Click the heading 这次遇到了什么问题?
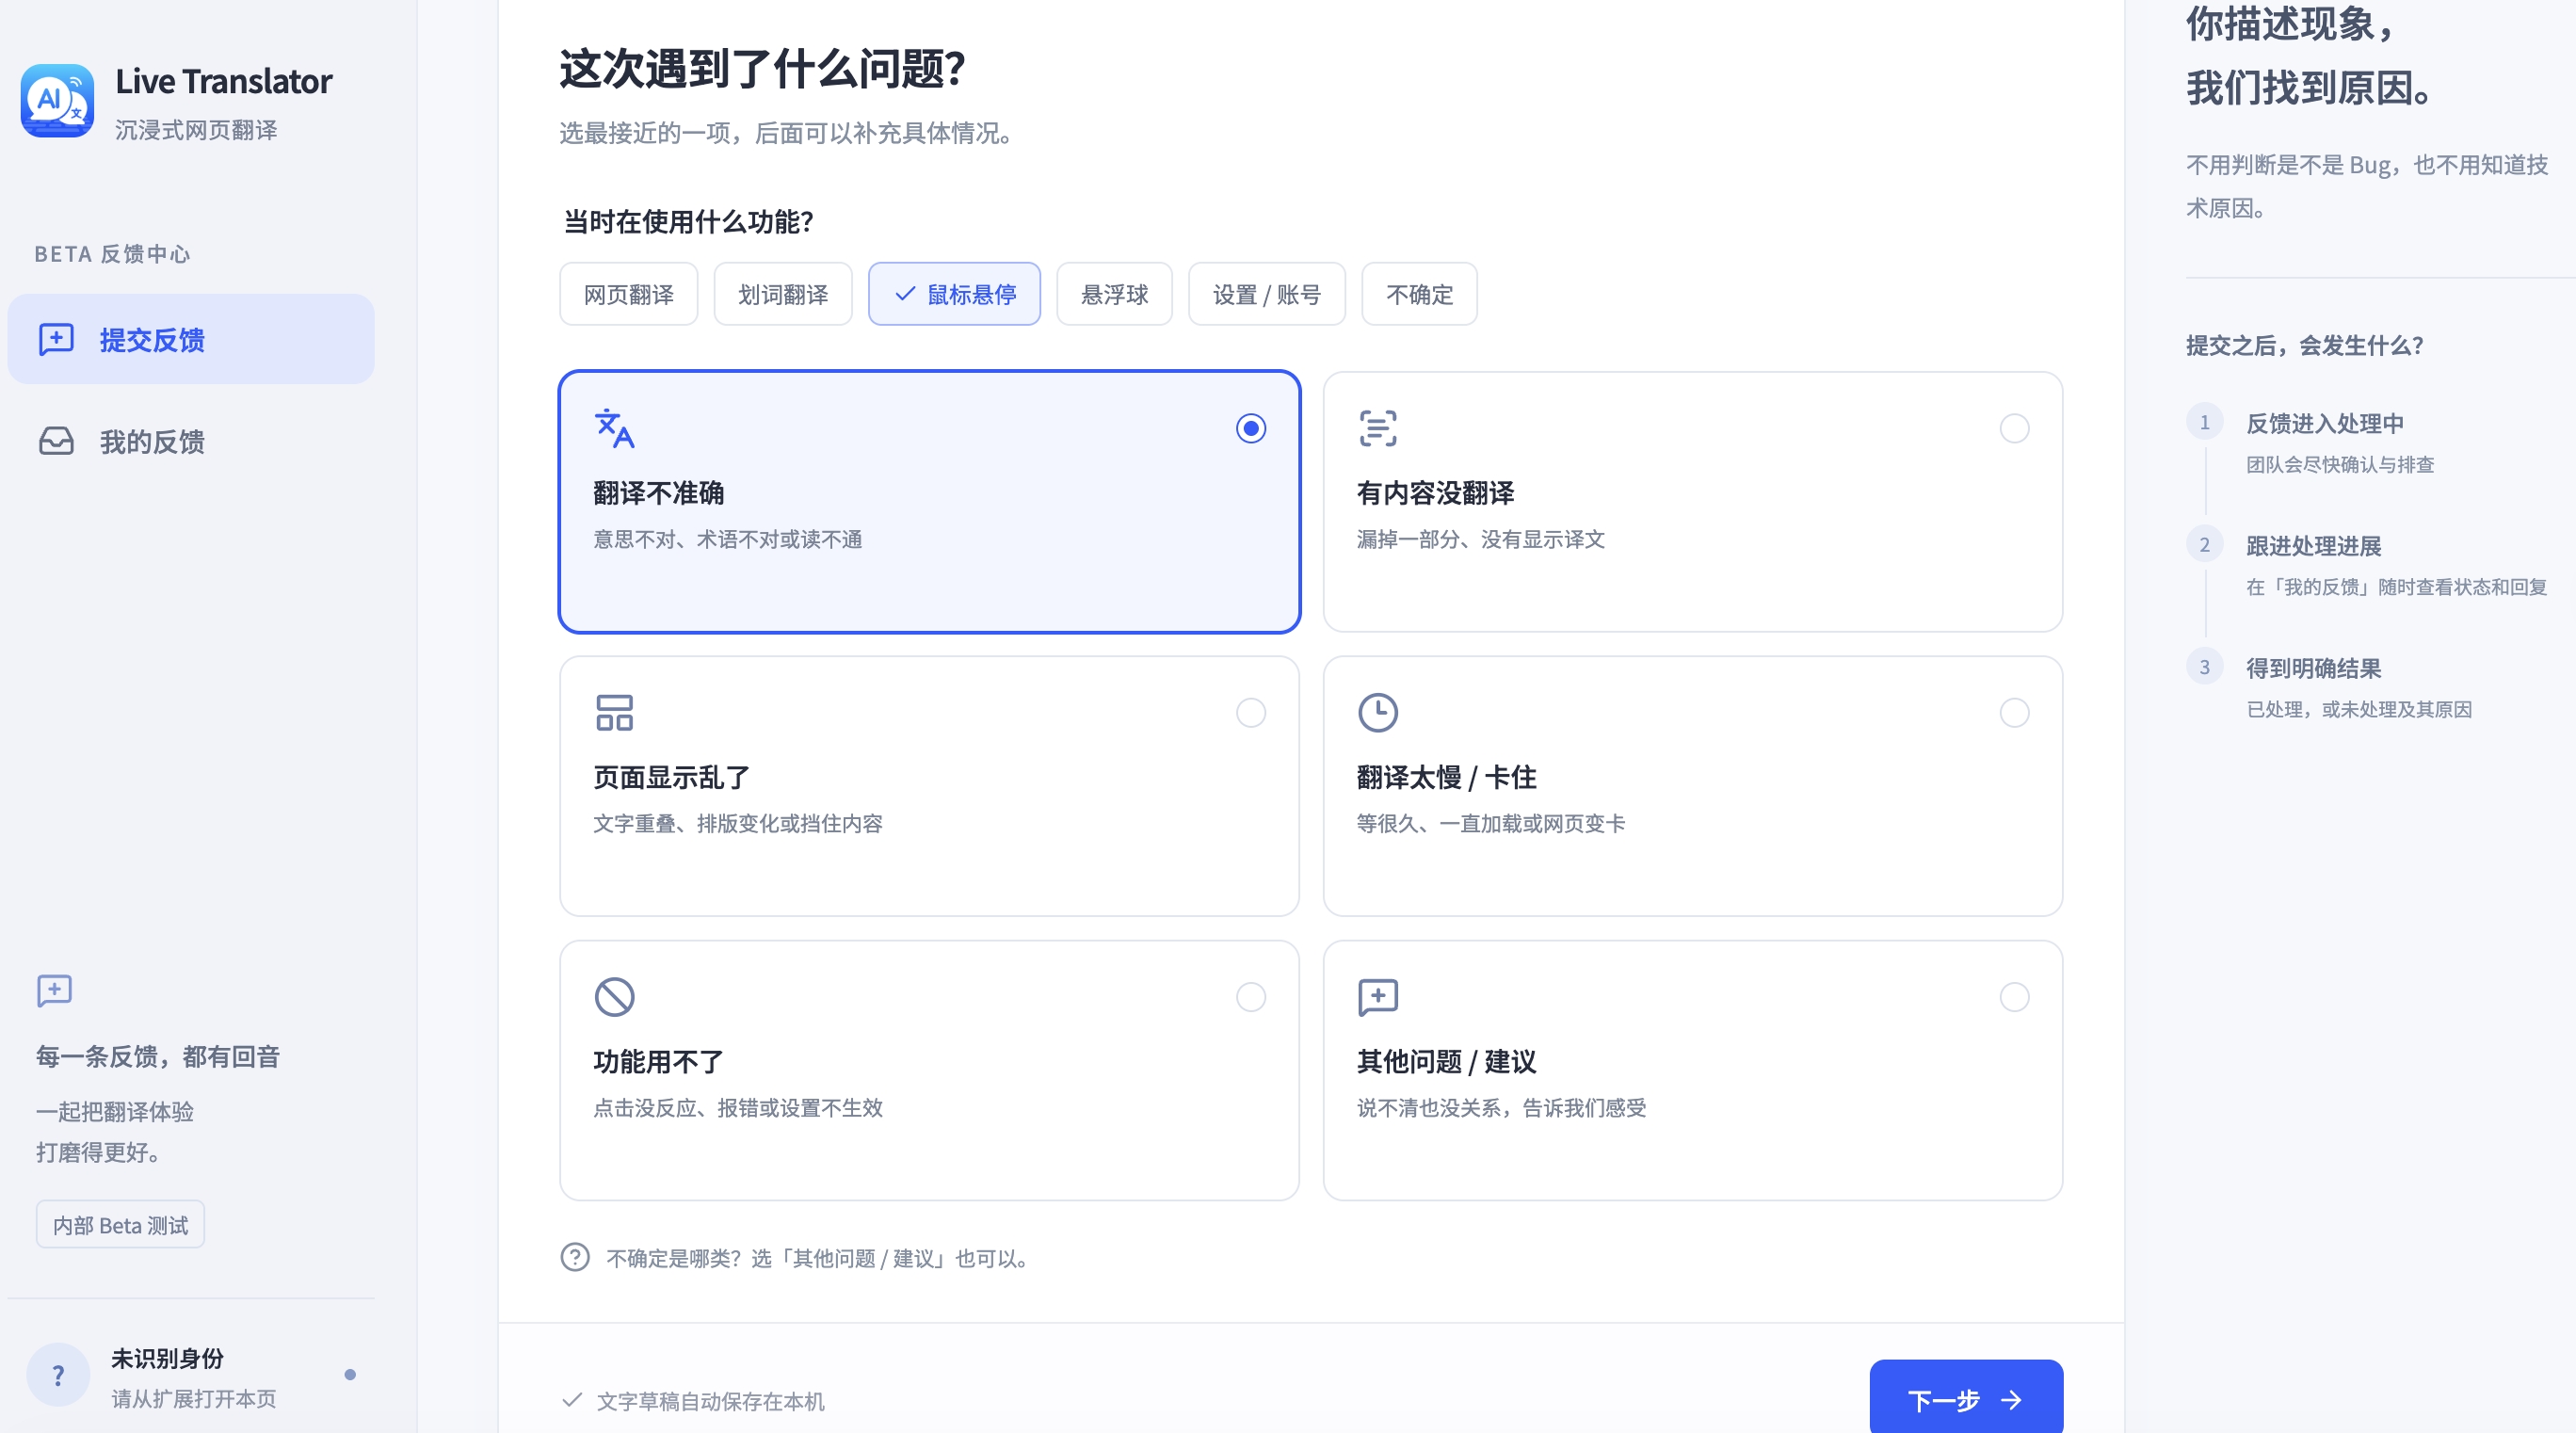This screenshot has height=1433, width=2576. point(762,69)
